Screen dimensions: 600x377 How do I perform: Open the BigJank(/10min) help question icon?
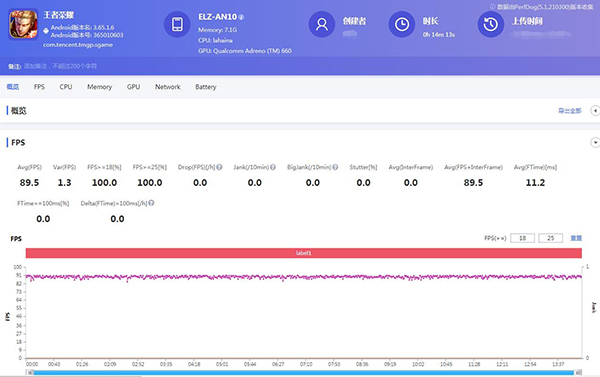pos(335,167)
